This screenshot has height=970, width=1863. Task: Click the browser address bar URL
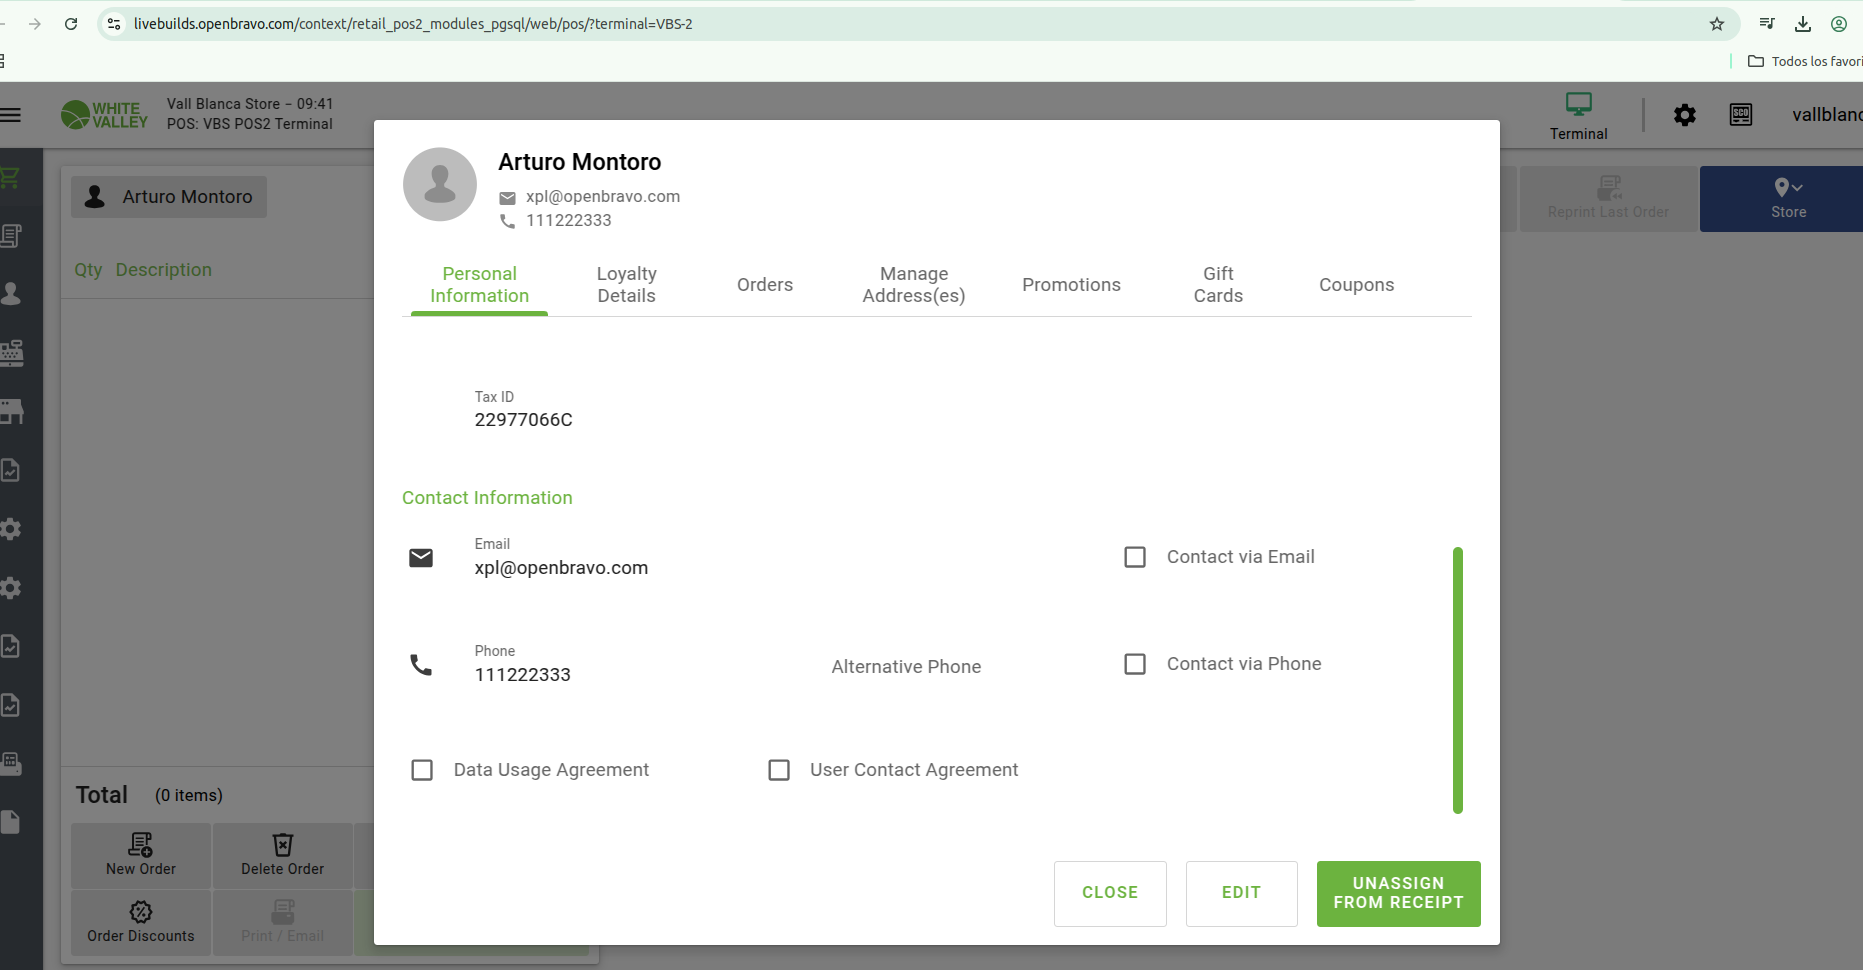pos(412,24)
